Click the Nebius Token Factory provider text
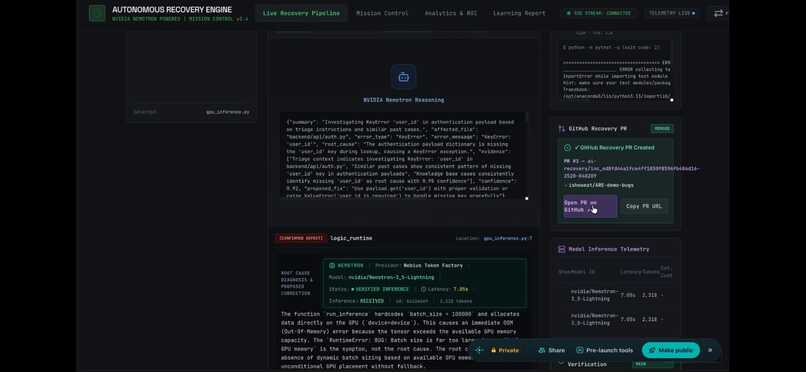Screen dimensions: 806x372 coord(433,266)
